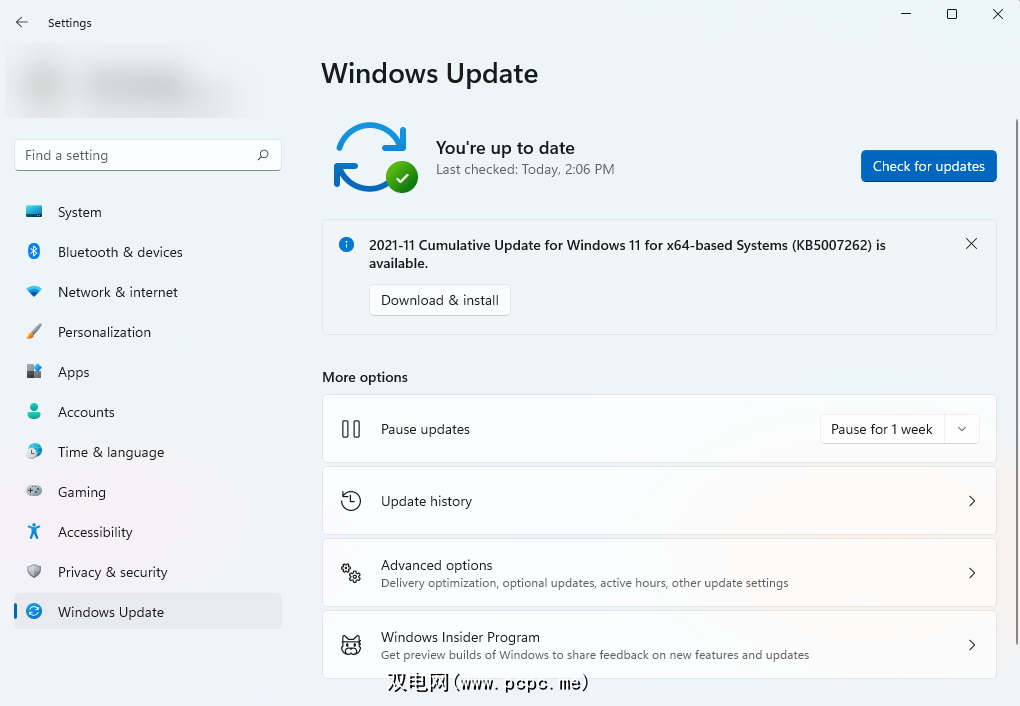Click Download & install button

(x=440, y=300)
